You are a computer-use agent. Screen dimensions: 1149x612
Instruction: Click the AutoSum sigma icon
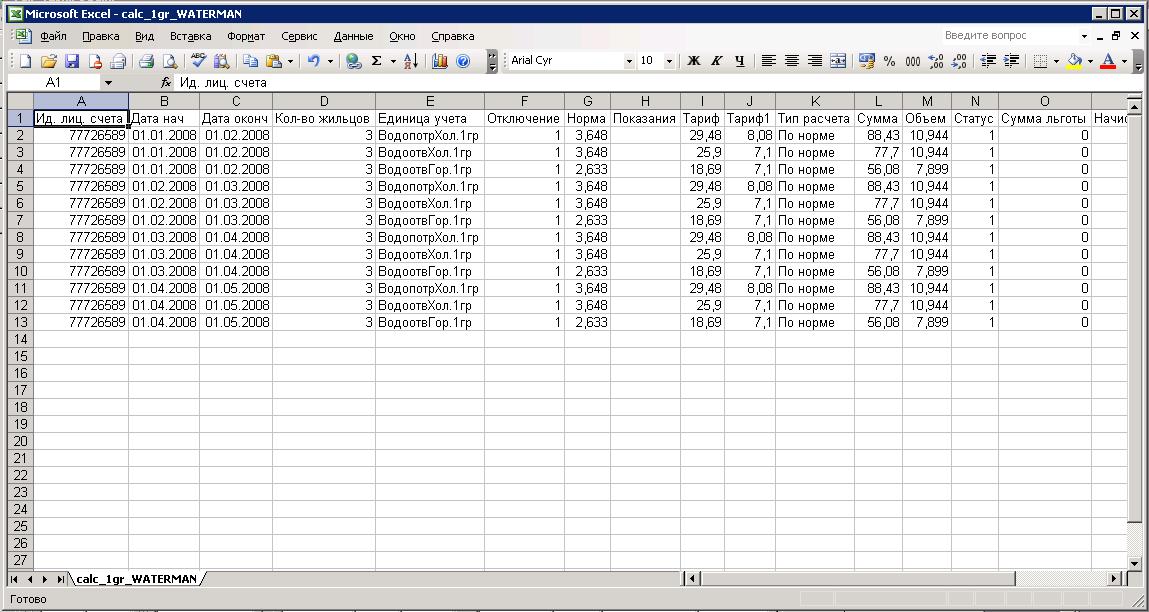(377, 61)
